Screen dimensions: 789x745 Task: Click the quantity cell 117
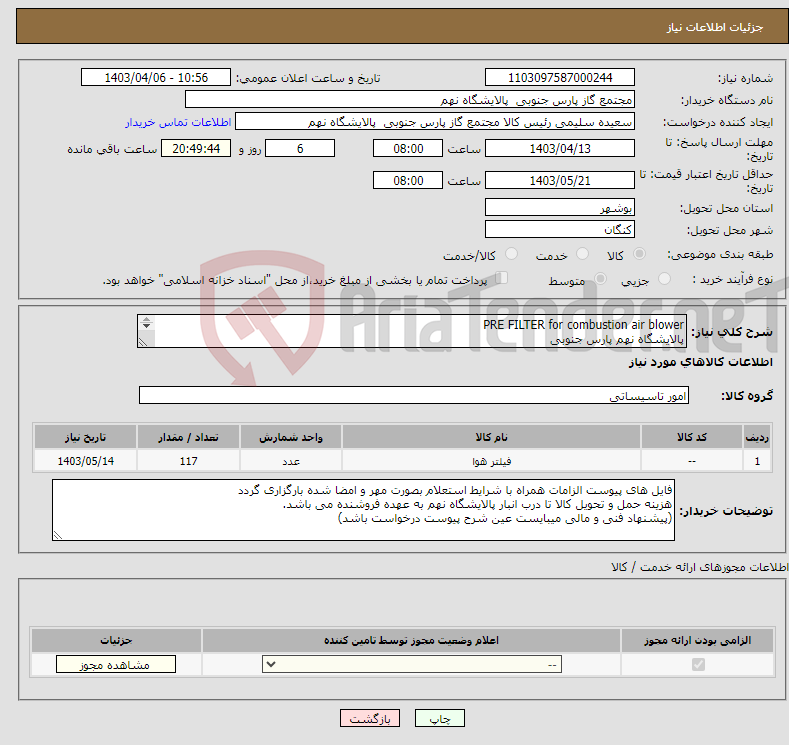pos(188,461)
